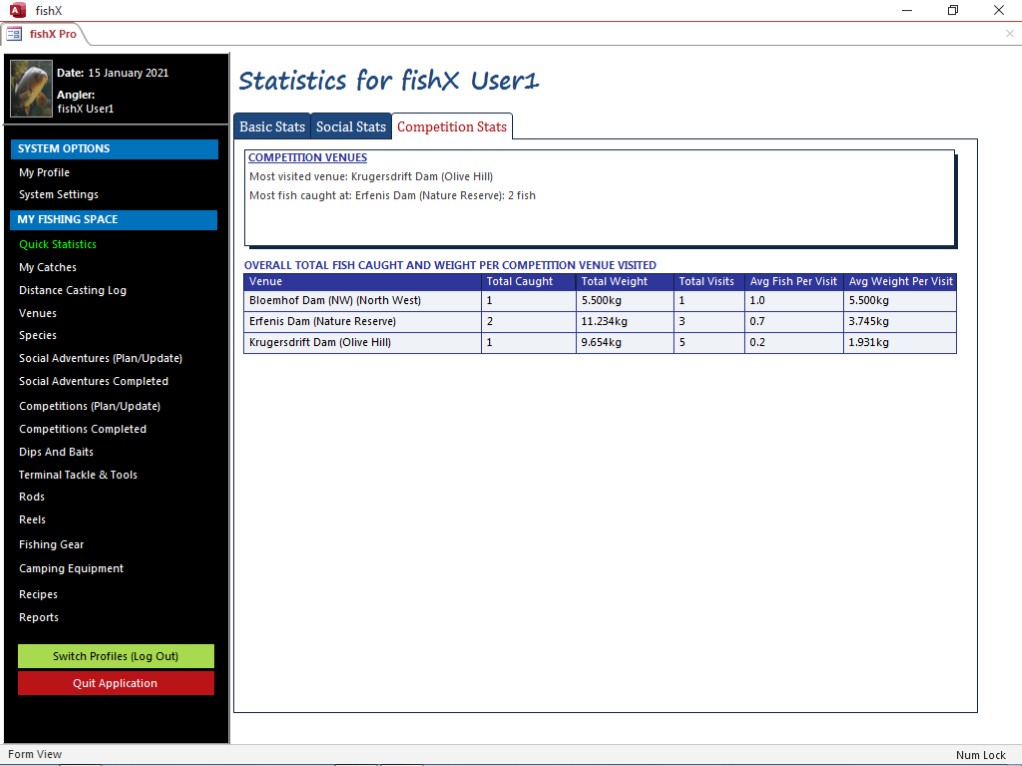This screenshot has width=1022, height=766.
Task: Open Dips And Baits section
Action: tap(56, 452)
